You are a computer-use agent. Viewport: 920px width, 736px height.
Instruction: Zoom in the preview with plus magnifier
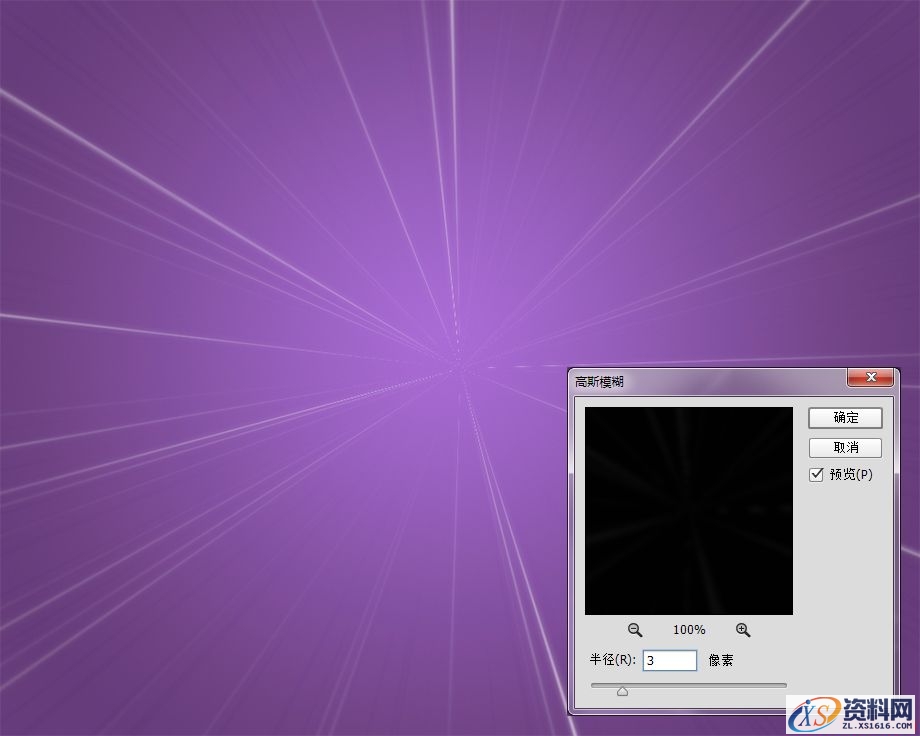point(742,630)
